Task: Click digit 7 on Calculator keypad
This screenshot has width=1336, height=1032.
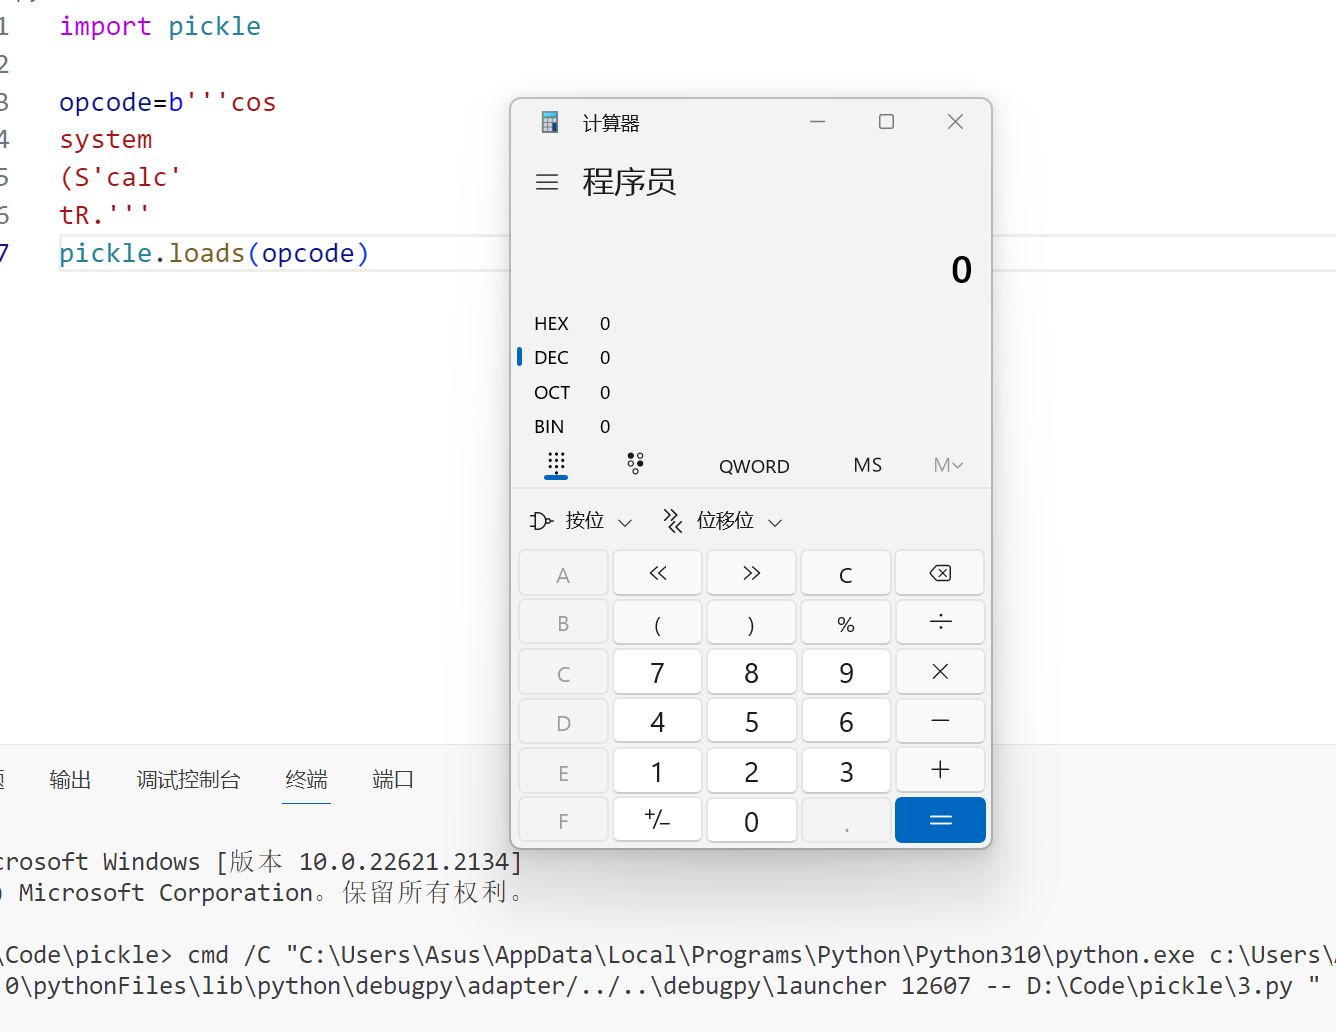Action: tap(657, 672)
